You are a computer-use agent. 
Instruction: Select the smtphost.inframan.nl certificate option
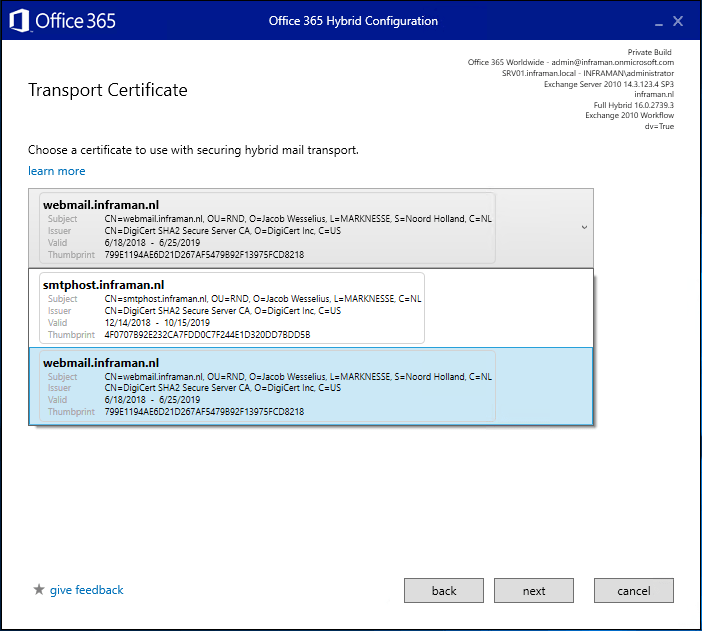pyautogui.click(x=233, y=309)
